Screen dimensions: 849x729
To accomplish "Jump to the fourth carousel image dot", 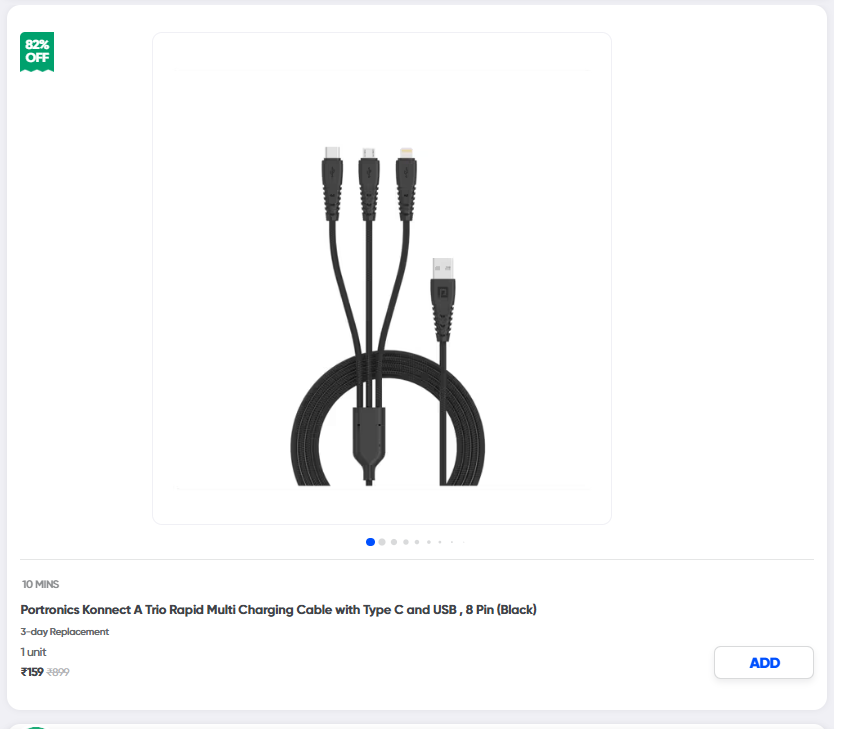I will (406, 542).
